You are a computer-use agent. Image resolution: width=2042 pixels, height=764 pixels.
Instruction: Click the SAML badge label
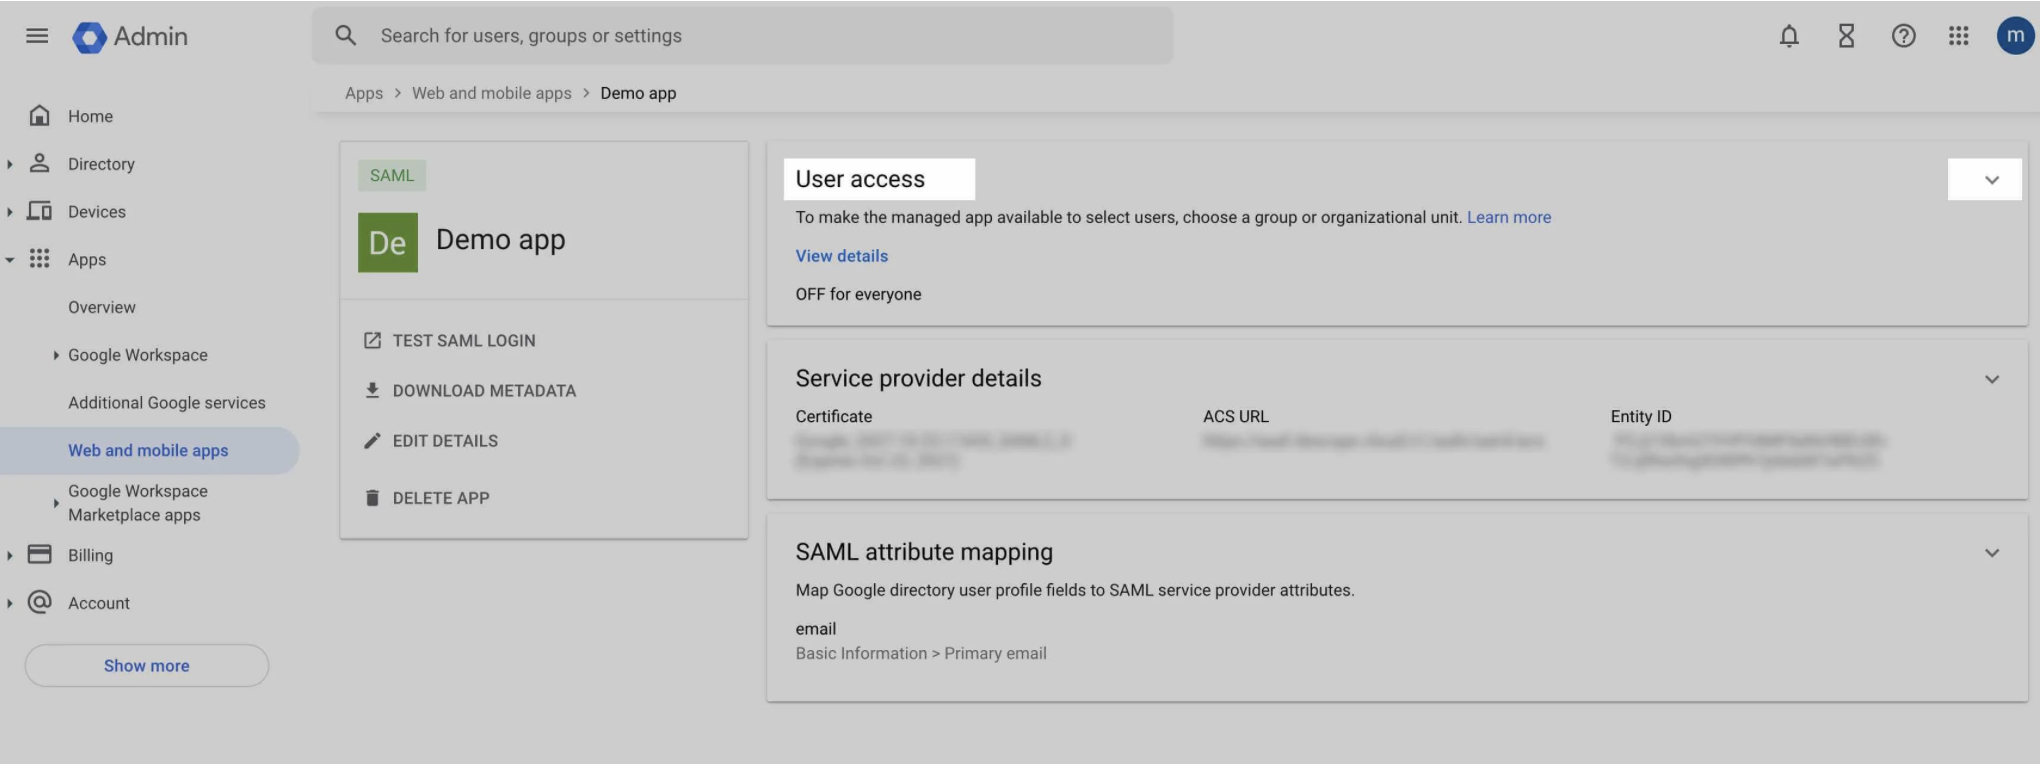(x=392, y=175)
